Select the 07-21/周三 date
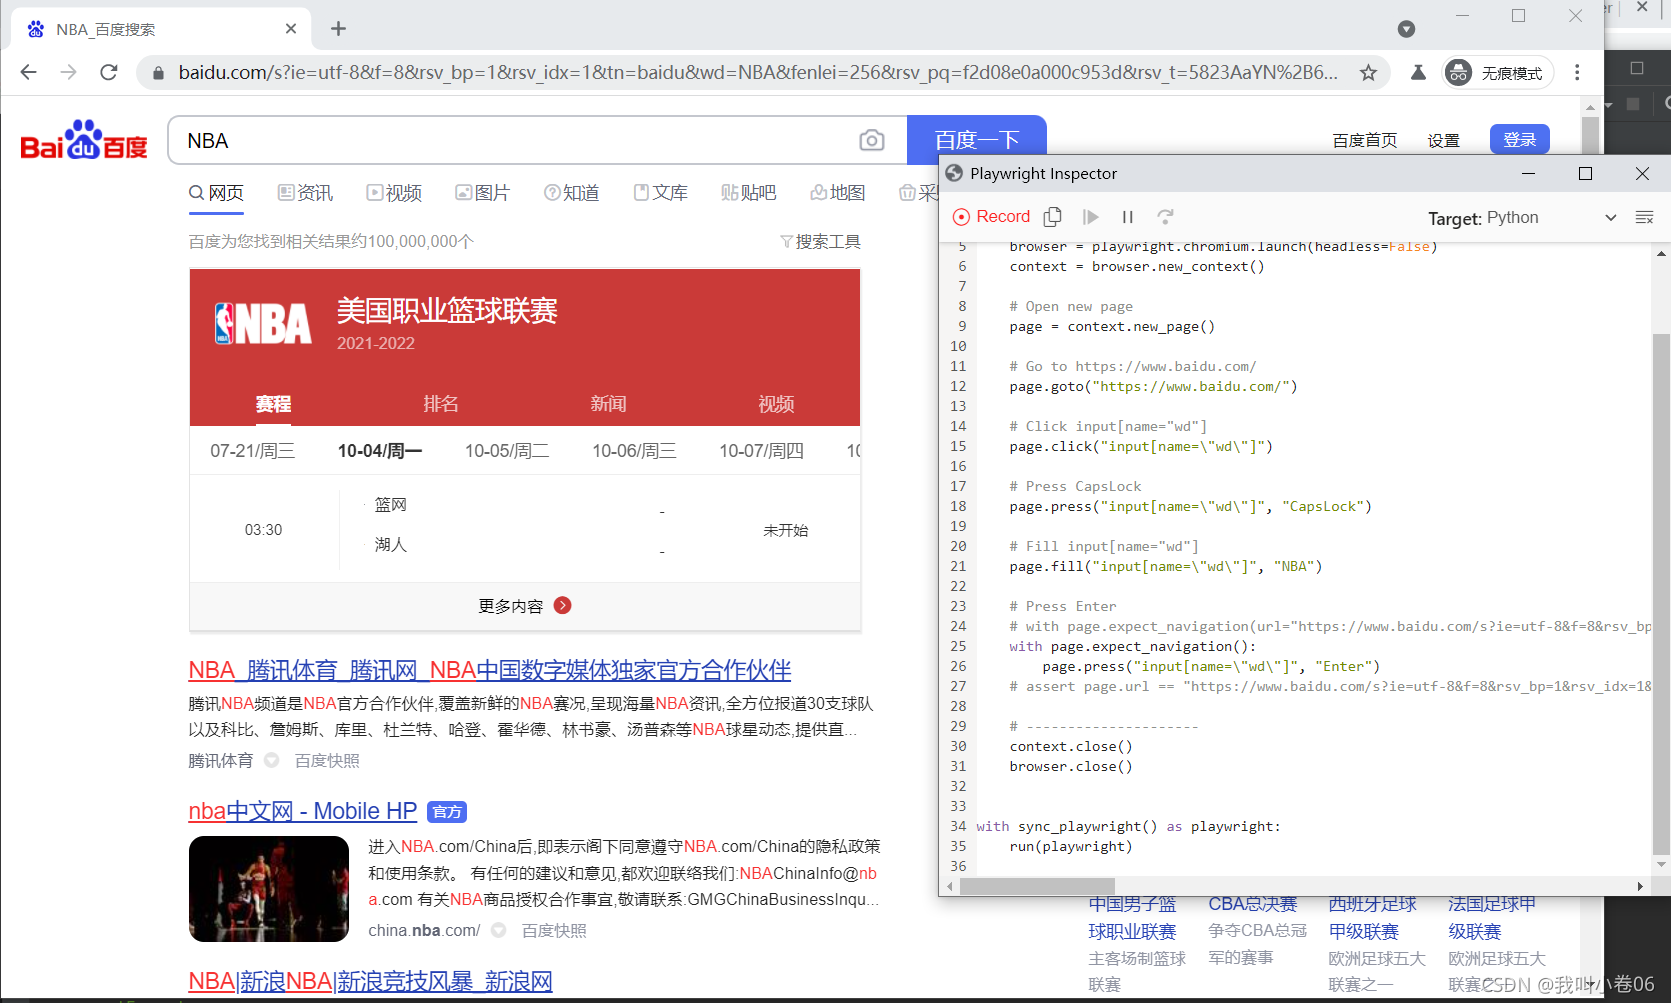Screen dimensions: 1671x1003 [x=252, y=451]
